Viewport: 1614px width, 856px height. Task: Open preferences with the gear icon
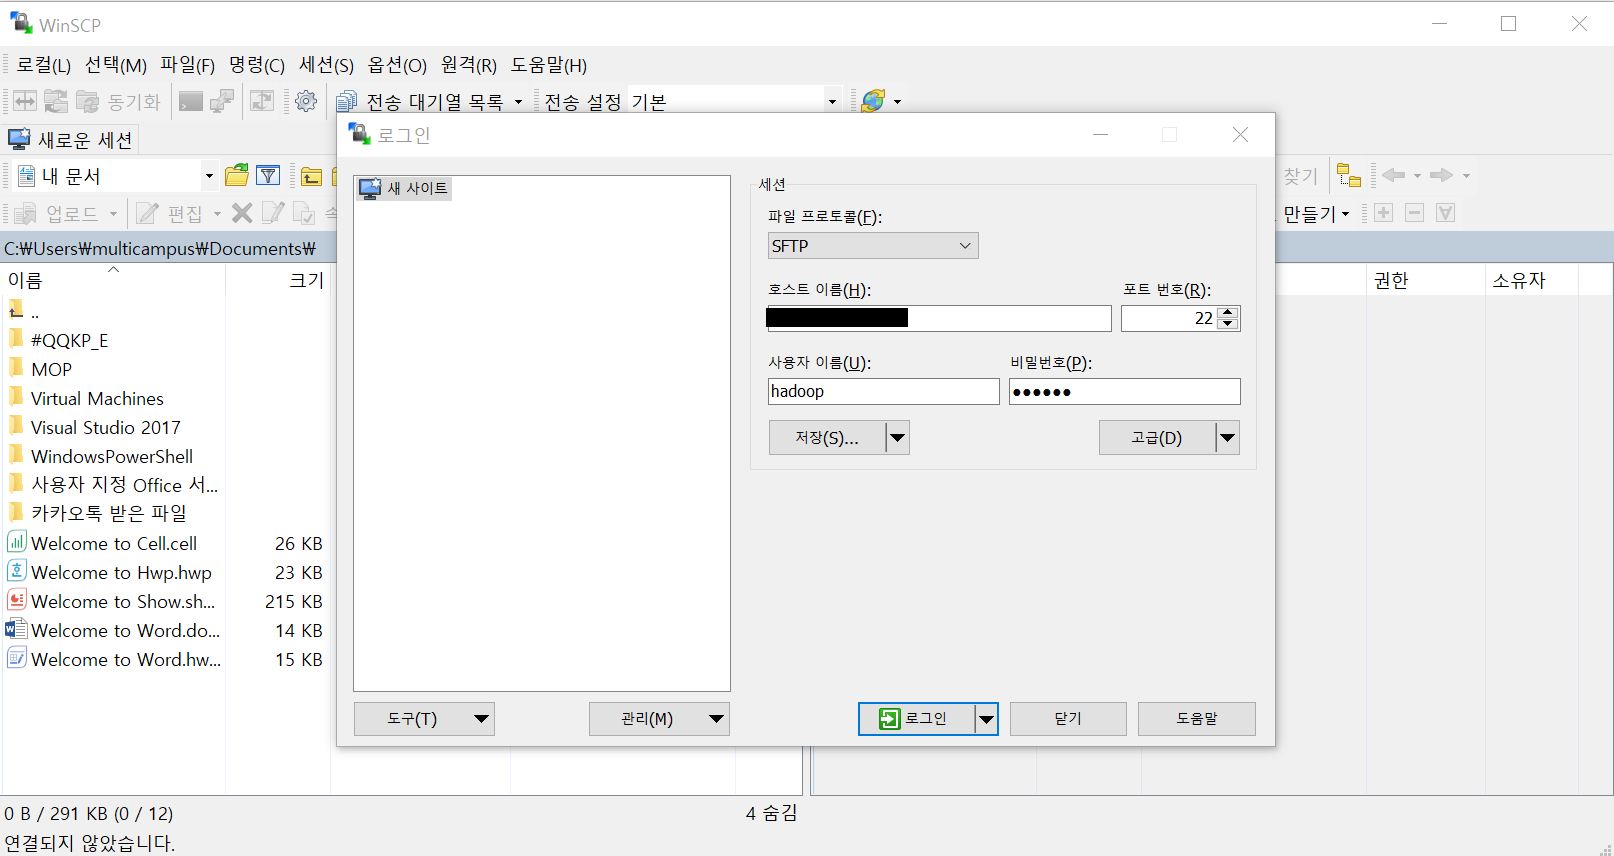click(306, 101)
